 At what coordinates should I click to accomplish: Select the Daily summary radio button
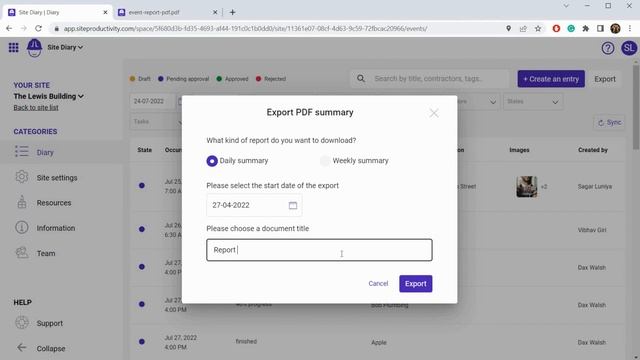coord(211,161)
